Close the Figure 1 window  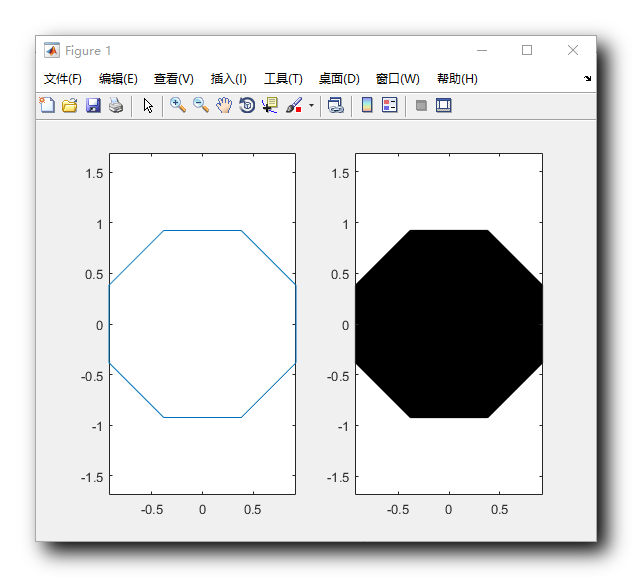[573, 50]
